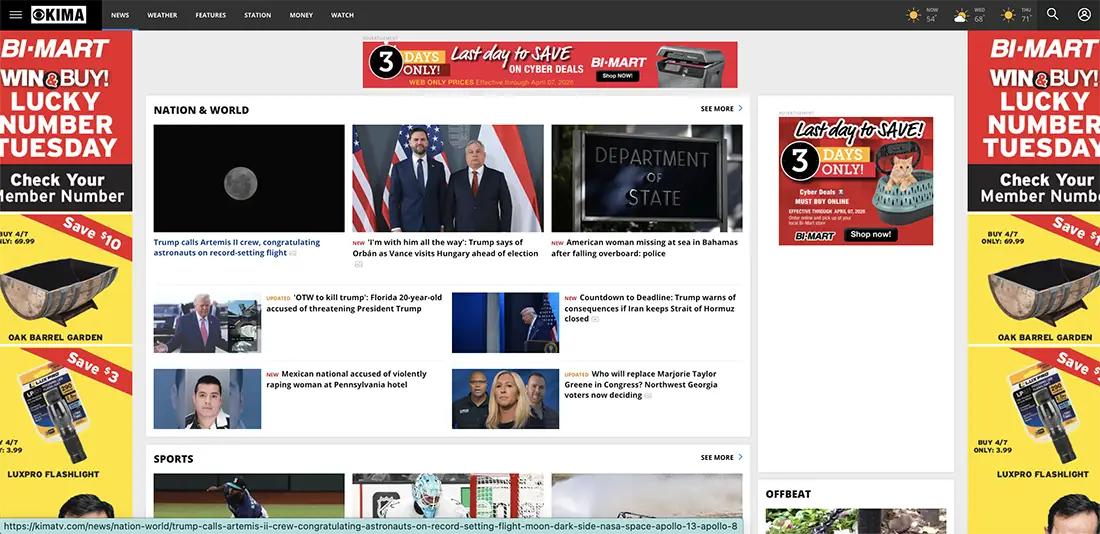Viewport: 1100px width, 534px height.
Task: Open American woman missing at sea headline
Action: pyautogui.click(x=645, y=248)
